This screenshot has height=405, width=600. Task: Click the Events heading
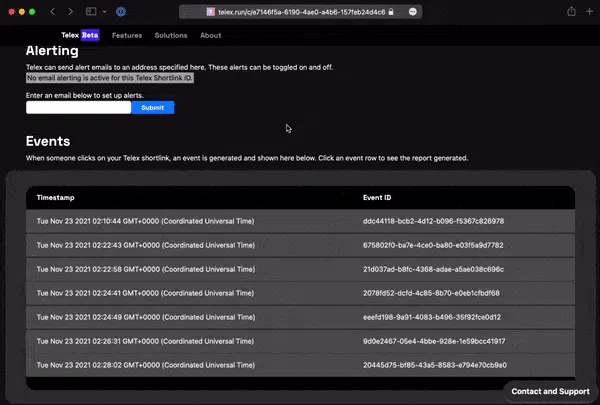pos(48,141)
